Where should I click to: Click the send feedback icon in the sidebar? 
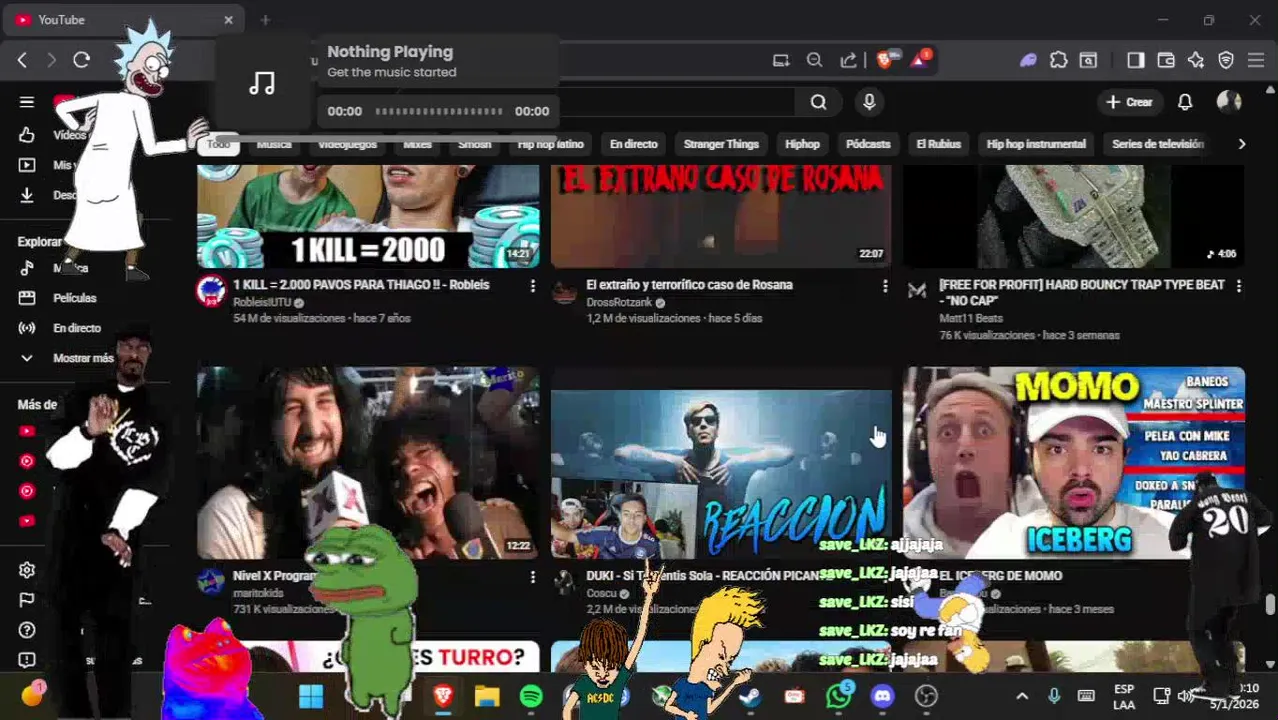pos(27,660)
